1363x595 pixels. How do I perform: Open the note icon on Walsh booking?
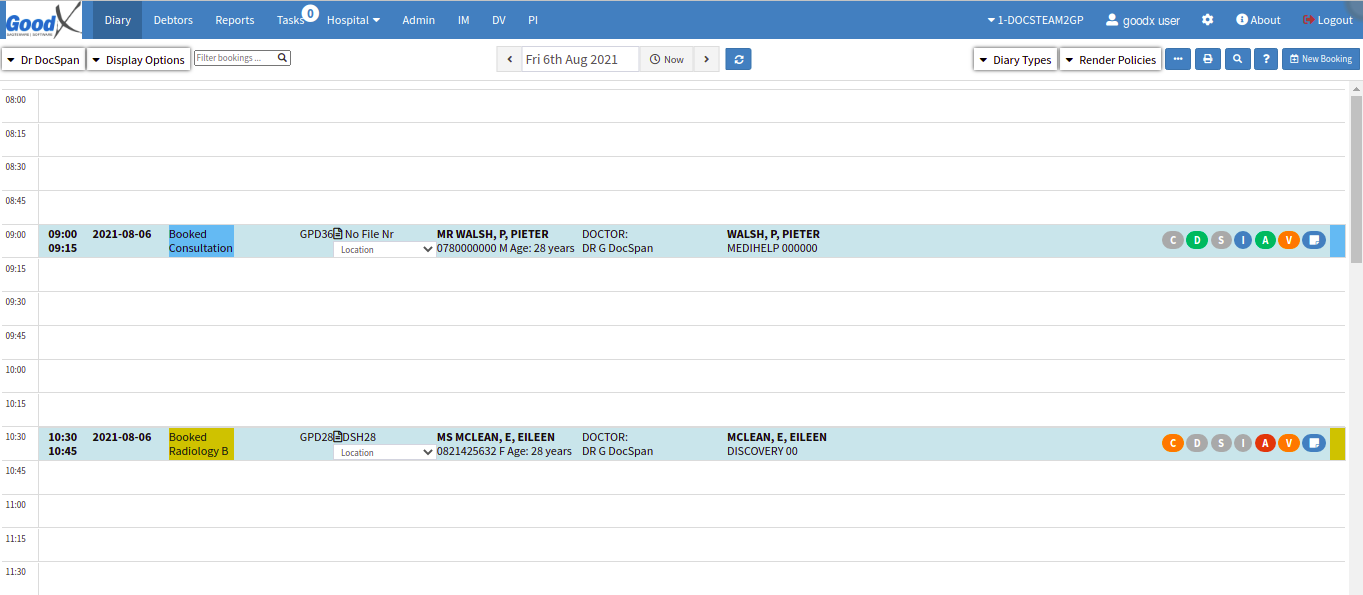[1313, 240]
